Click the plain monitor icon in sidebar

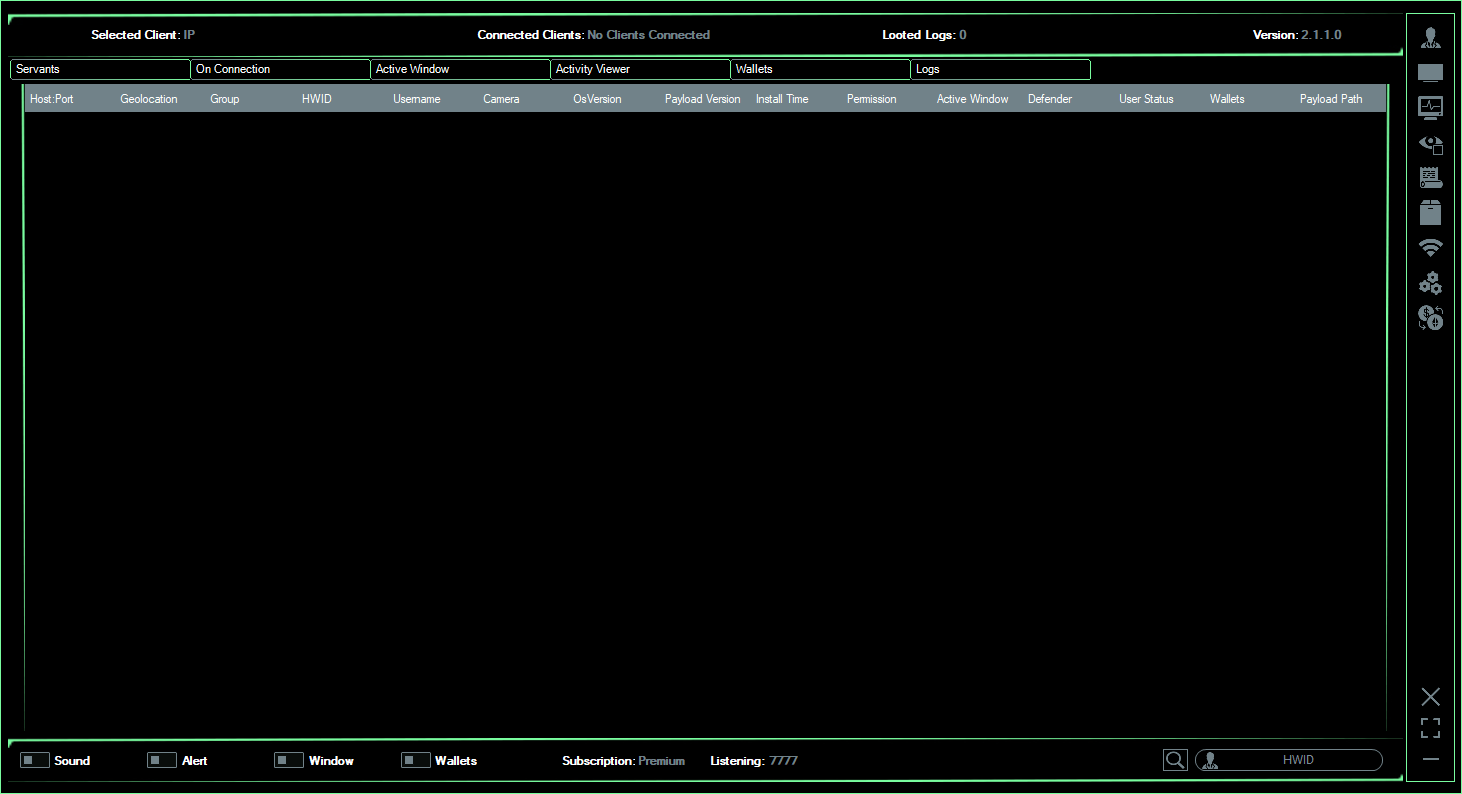point(1430,73)
